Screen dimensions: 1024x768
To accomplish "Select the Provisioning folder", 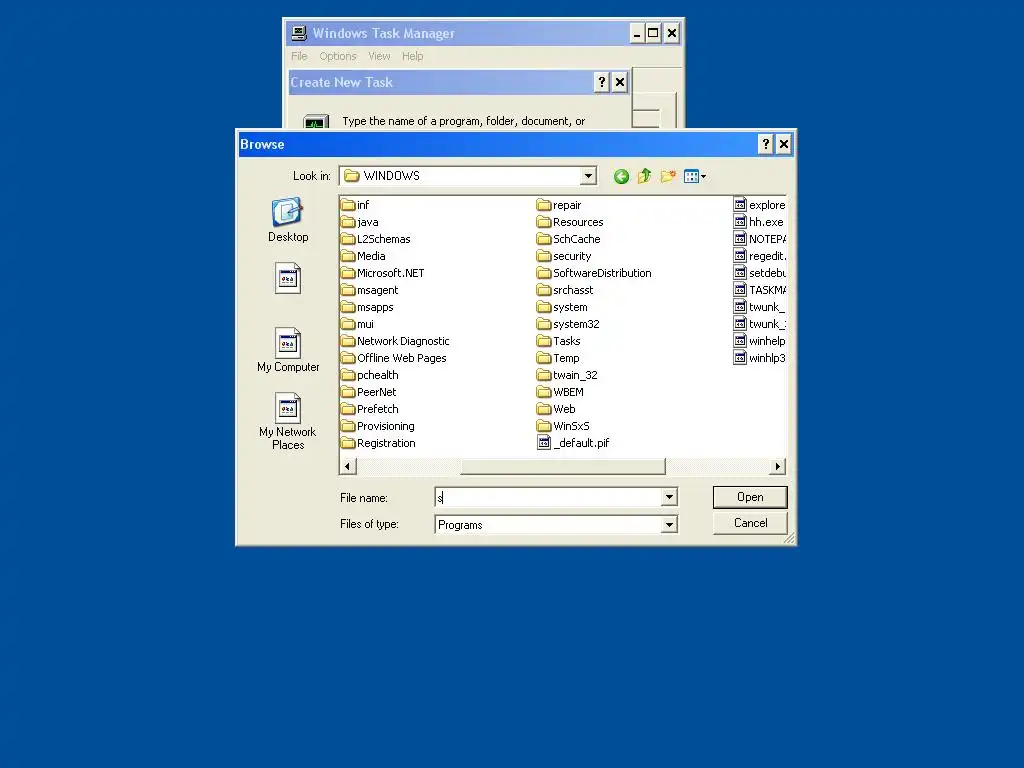I will [x=377, y=426].
